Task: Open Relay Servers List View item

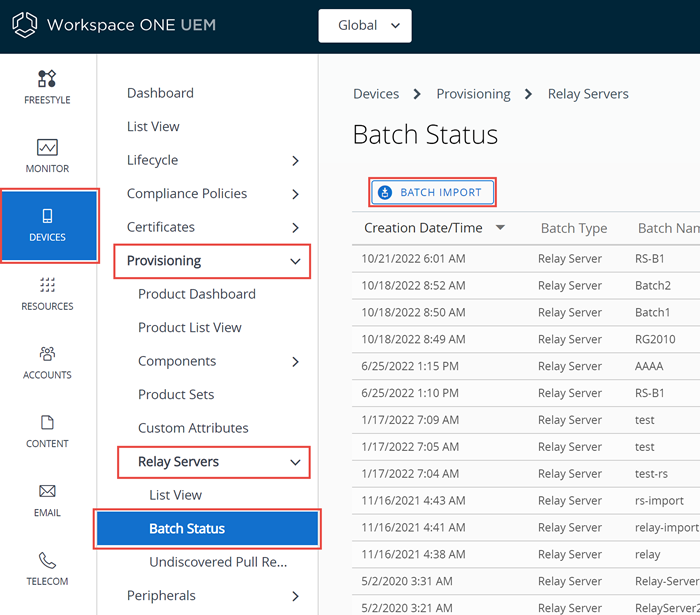Action: click(175, 494)
